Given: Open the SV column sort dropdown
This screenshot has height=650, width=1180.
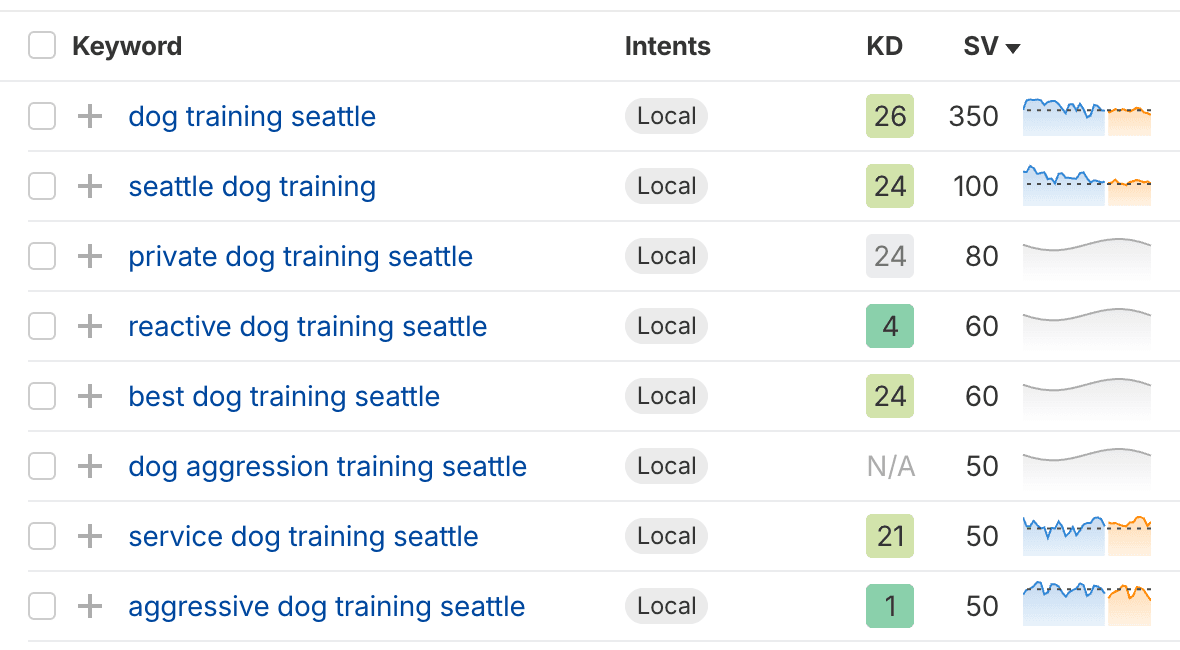Looking at the screenshot, I should point(1013,46).
